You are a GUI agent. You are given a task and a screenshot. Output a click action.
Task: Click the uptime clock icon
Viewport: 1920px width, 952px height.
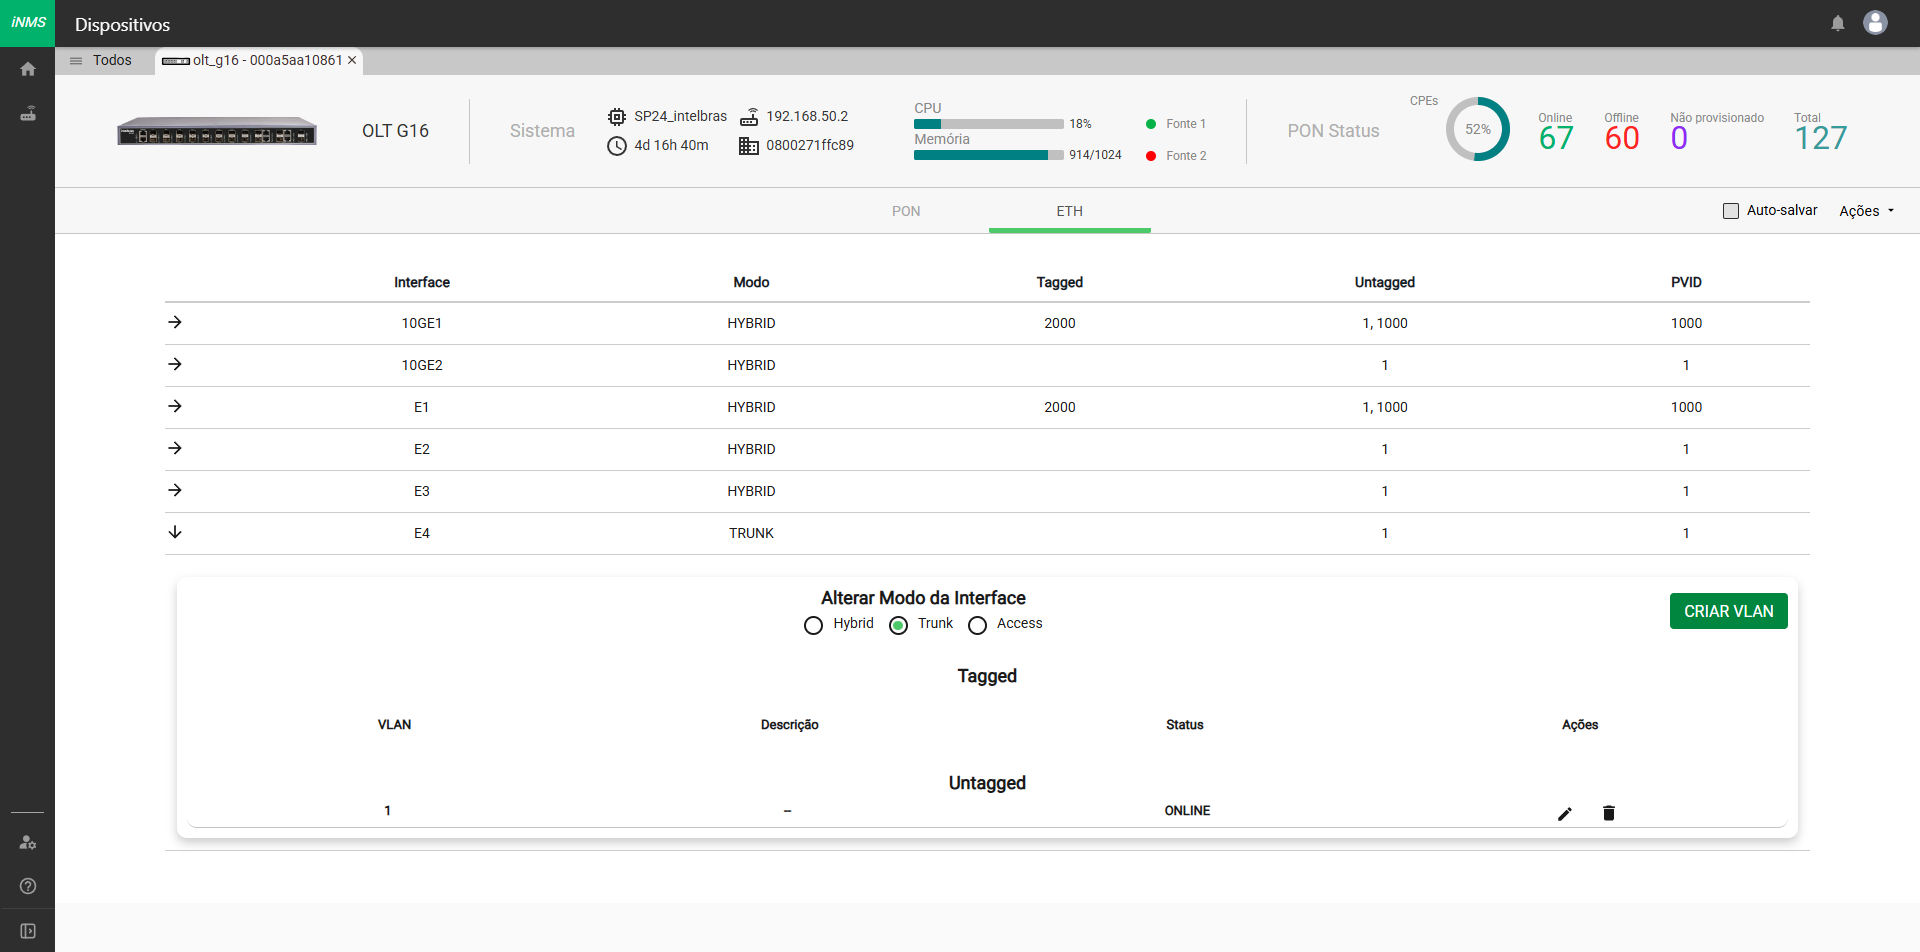point(617,146)
